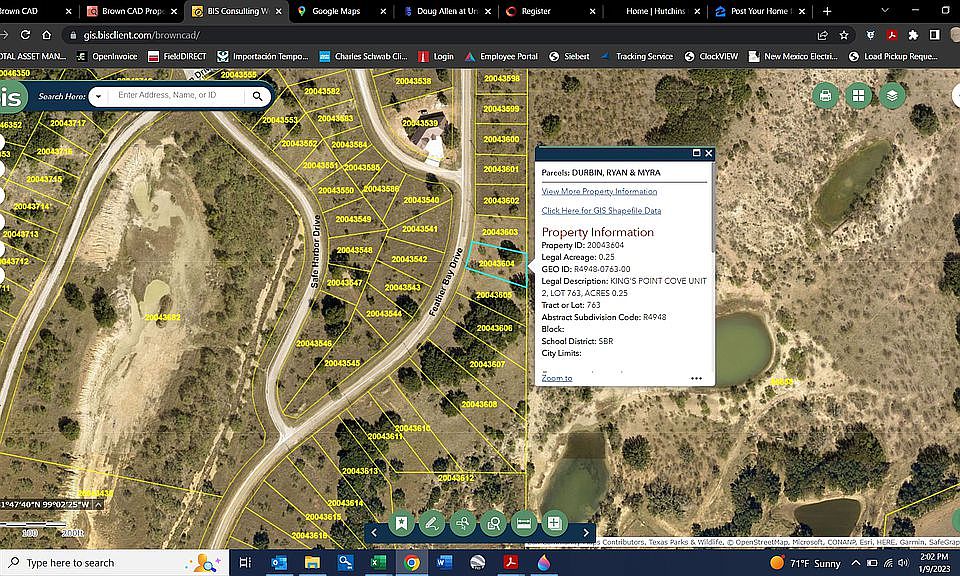Open Click Here for GIS Shapefile Data link
960x576 pixels.
[601, 211]
